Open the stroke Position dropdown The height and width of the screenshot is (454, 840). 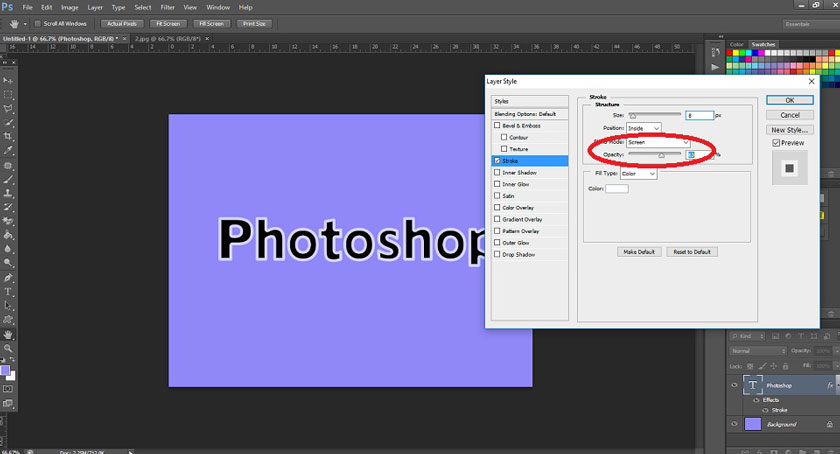coord(644,128)
